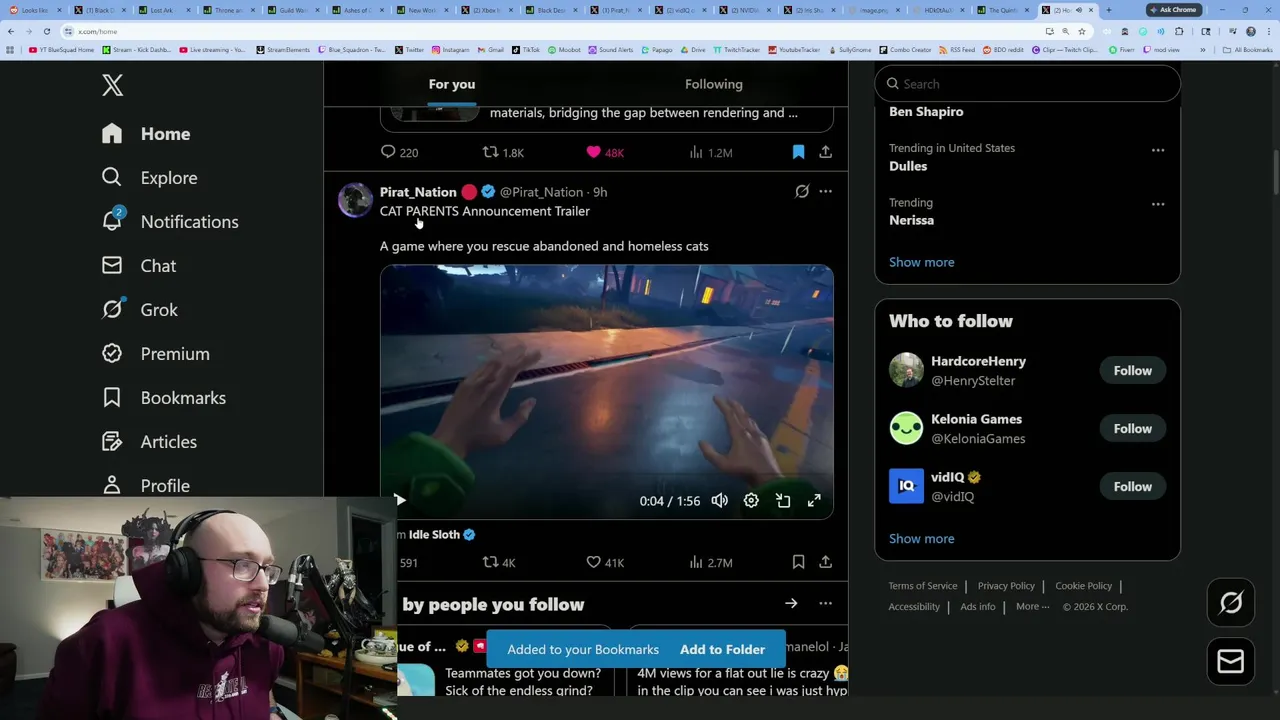Click the Grok explain icon on Pirat_Nation post

click(802, 191)
